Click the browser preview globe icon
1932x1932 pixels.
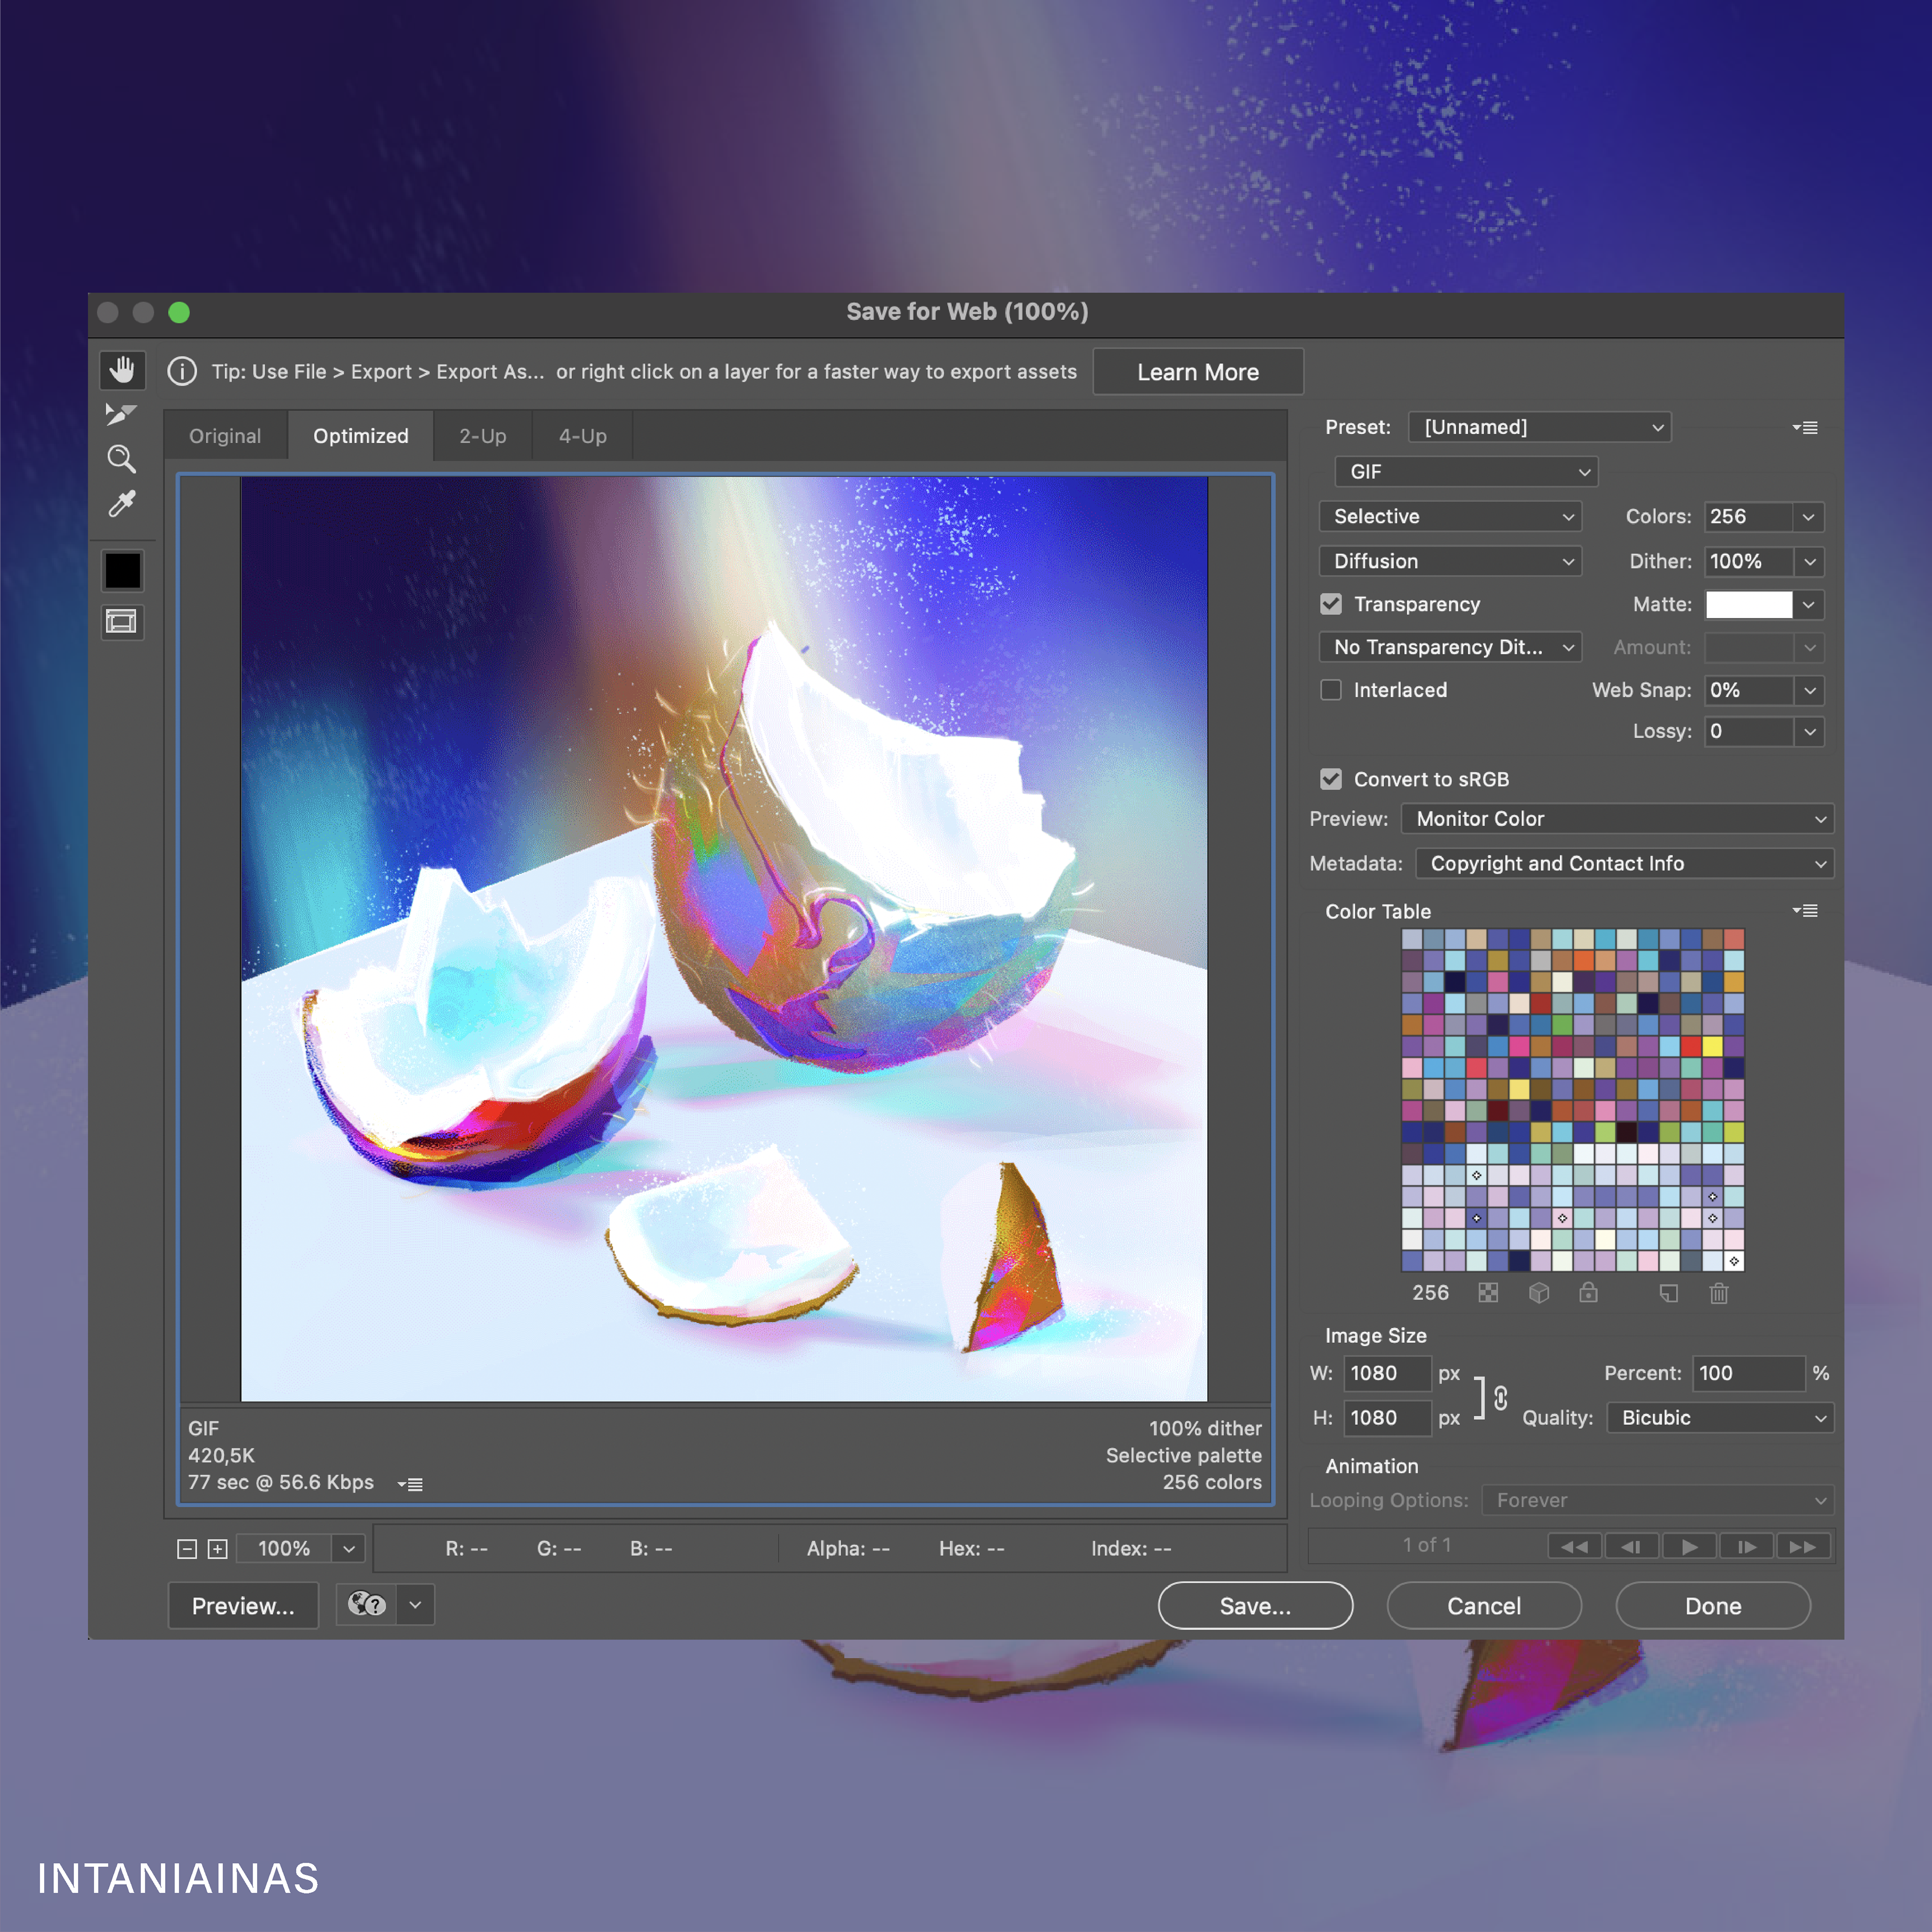click(367, 1605)
